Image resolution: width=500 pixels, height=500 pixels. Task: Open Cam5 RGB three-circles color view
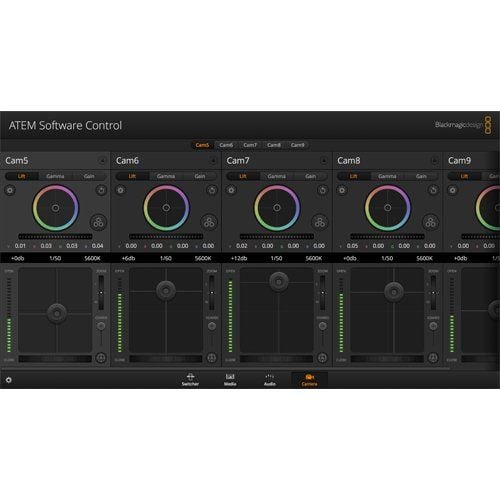pyautogui.click(x=98, y=222)
